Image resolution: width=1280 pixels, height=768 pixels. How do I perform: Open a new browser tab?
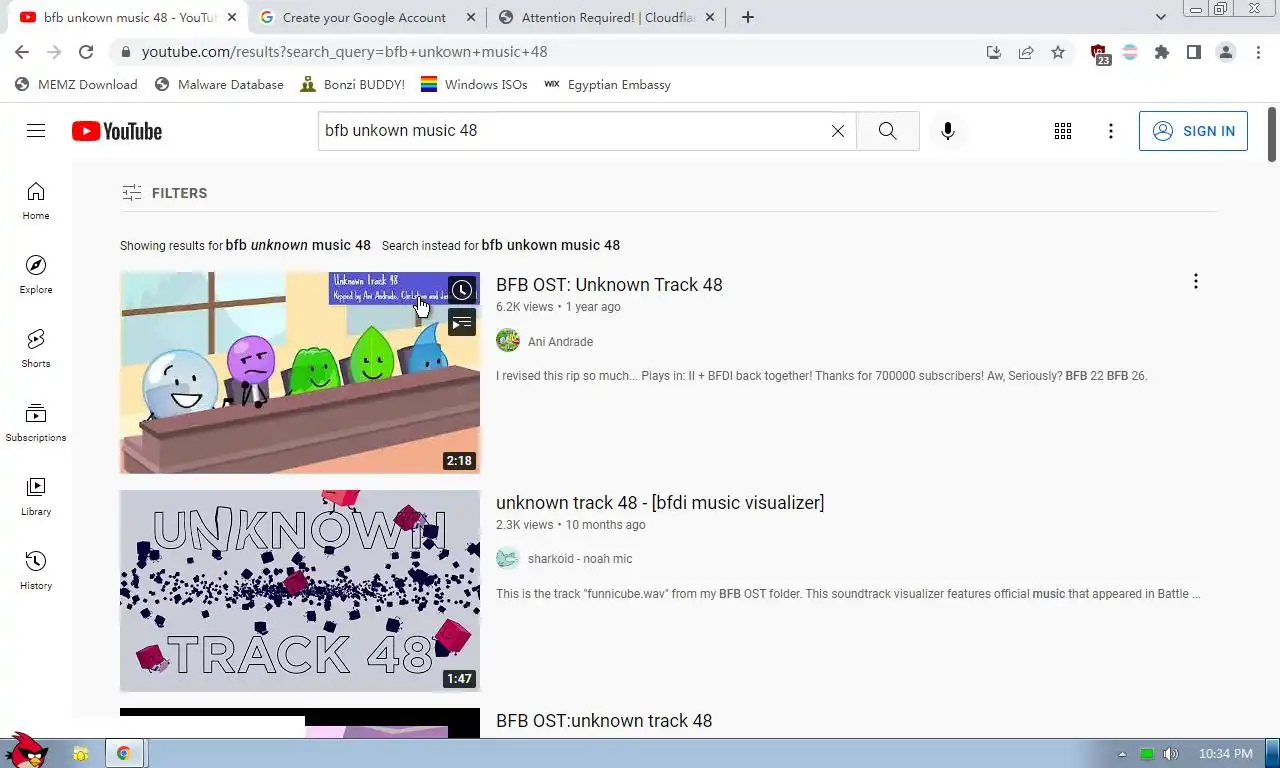pyautogui.click(x=748, y=17)
